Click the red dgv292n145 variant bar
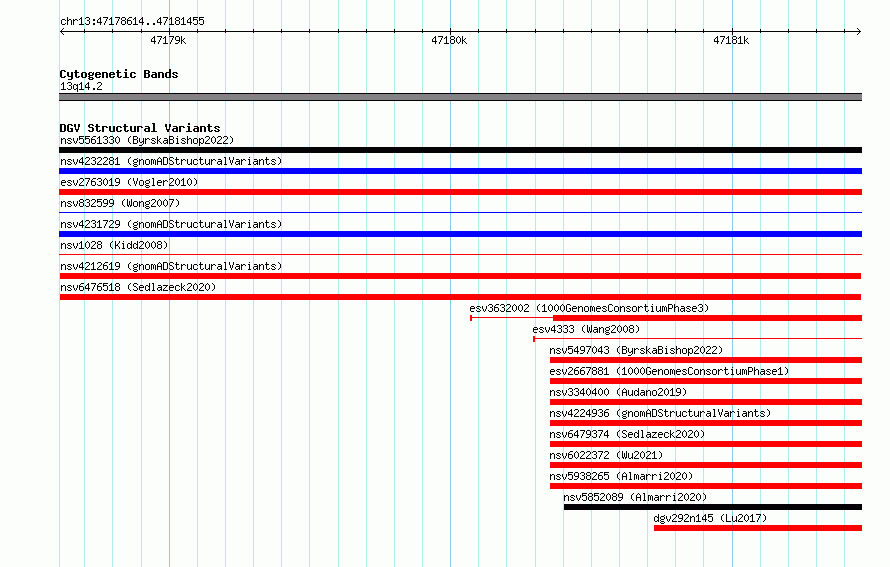The image size is (890, 567). (758, 528)
